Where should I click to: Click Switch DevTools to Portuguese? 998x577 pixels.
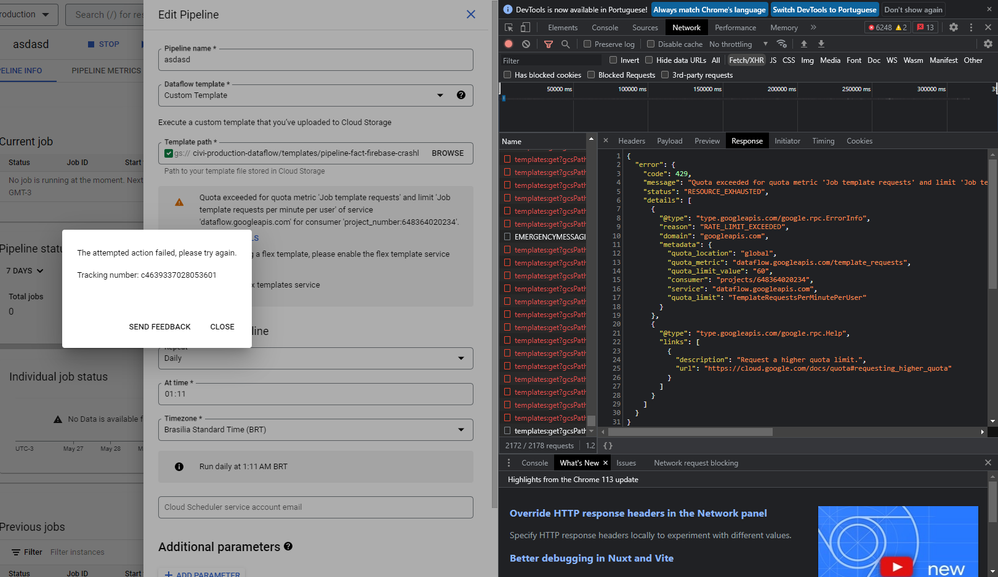tap(824, 10)
